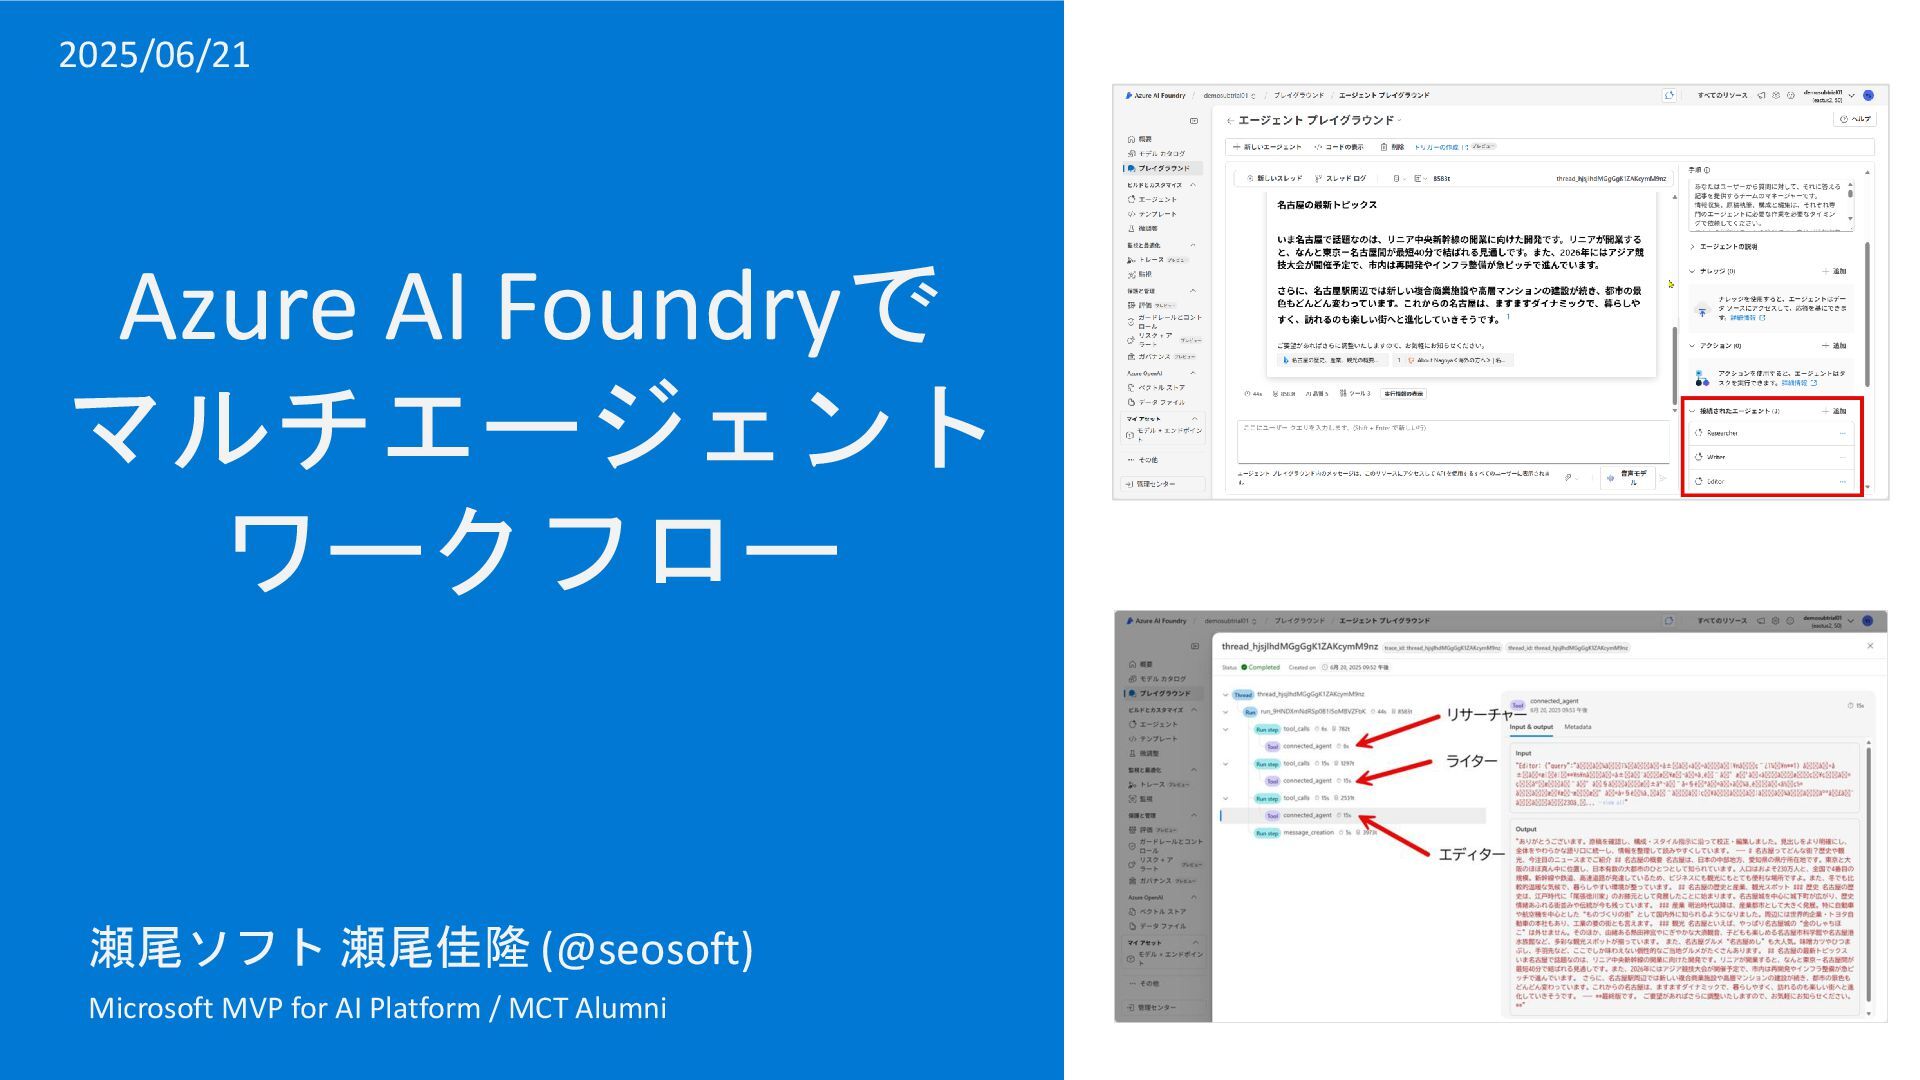Open 概要 in the playground screenshot sidebar
This screenshot has width=1920, height=1080.
tap(1140, 139)
